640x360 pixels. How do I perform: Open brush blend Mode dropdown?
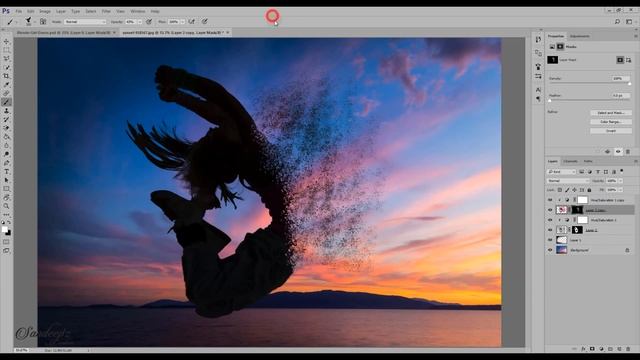[x=85, y=22]
